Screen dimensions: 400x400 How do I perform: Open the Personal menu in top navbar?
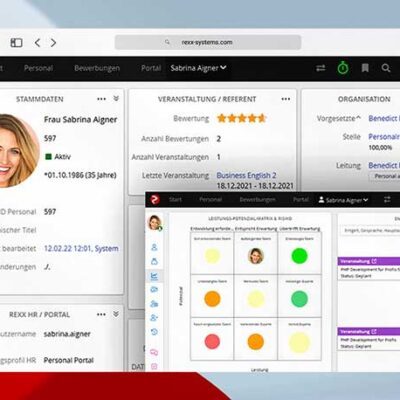coord(38,68)
